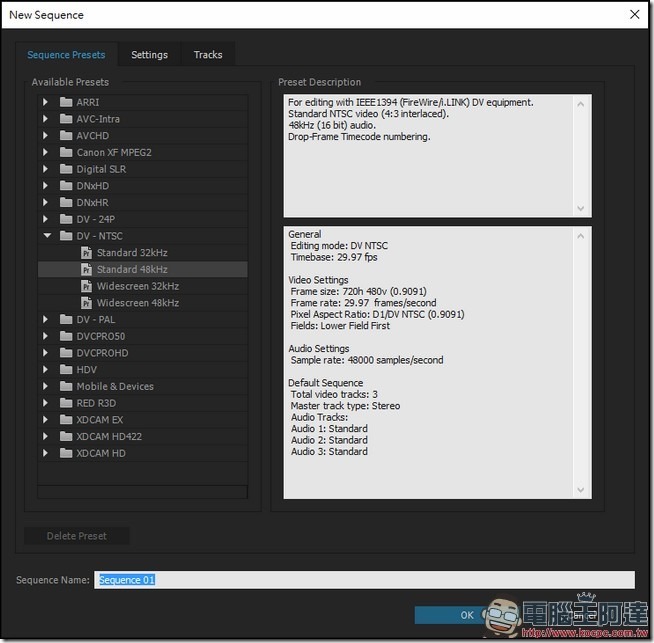This screenshot has height=643, width=654.
Task: Click the Canon XF MPEG2 folder label
Action: tap(114, 152)
